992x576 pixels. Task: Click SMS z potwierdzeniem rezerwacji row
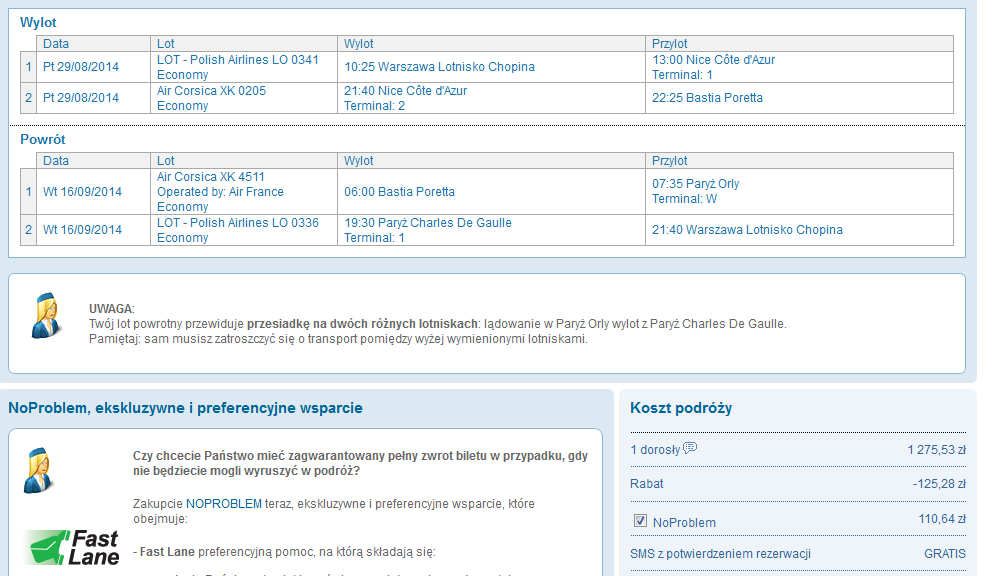pos(798,554)
